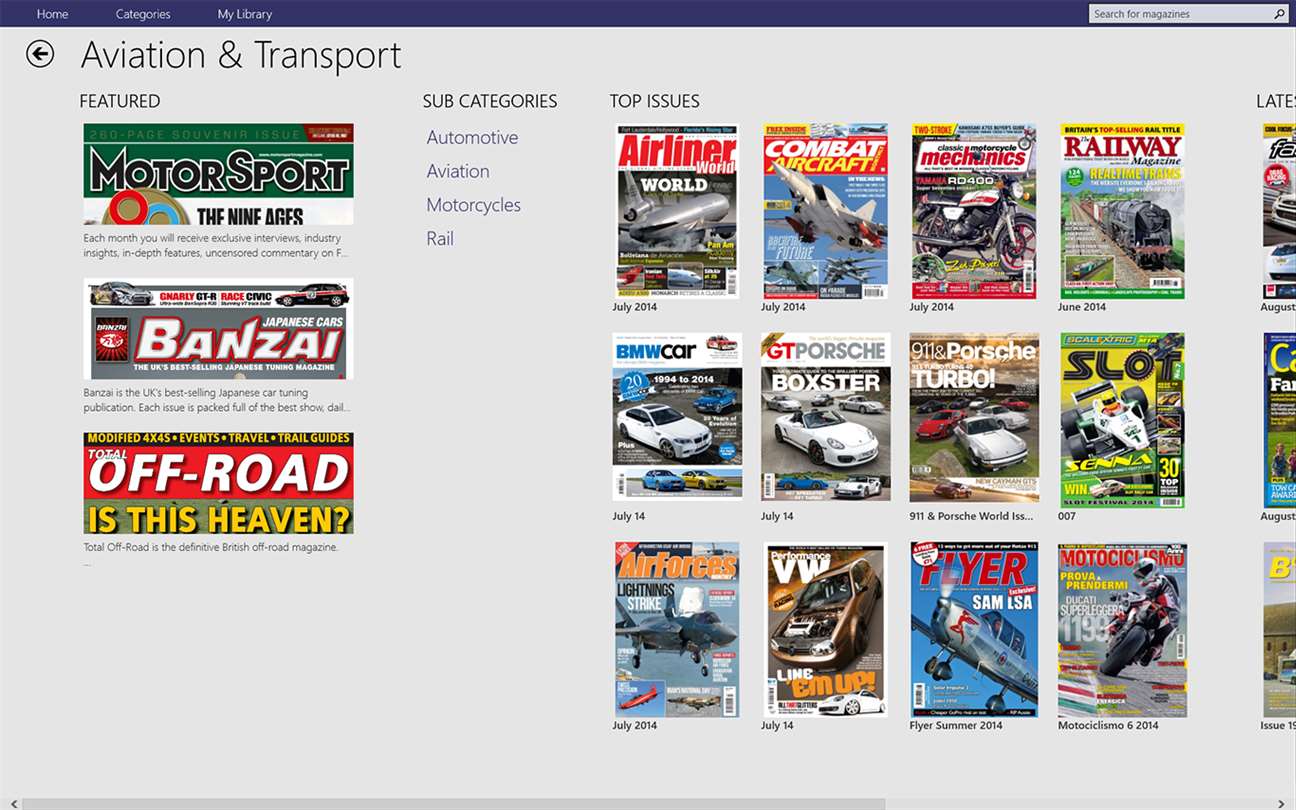Click the '911 & Porsche World Iss...' caption
The height and width of the screenshot is (810, 1296).
click(971, 517)
